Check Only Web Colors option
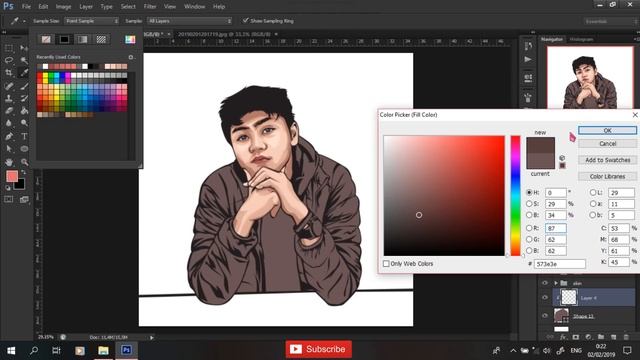640x360 pixels. (386, 264)
